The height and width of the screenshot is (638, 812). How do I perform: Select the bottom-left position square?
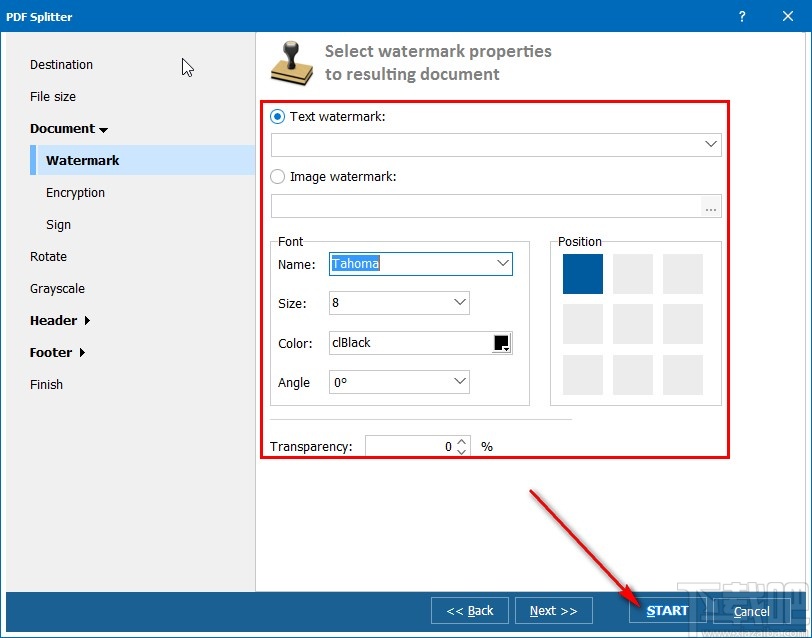click(x=583, y=375)
